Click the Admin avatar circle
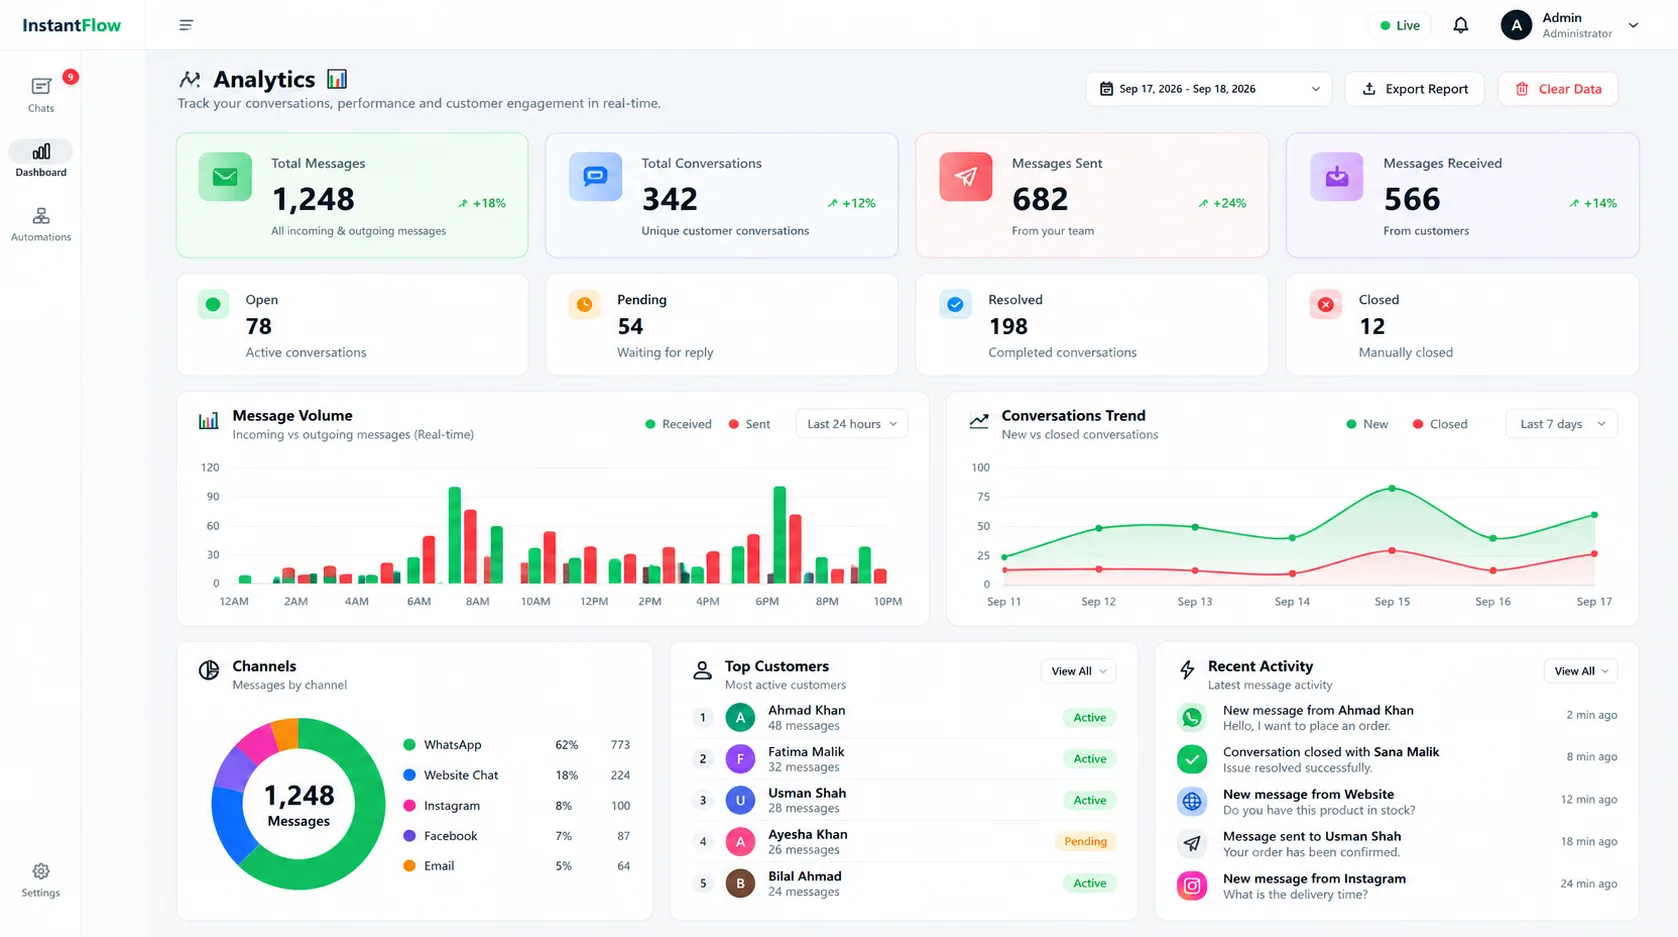The height and width of the screenshot is (937, 1678). (x=1516, y=25)
